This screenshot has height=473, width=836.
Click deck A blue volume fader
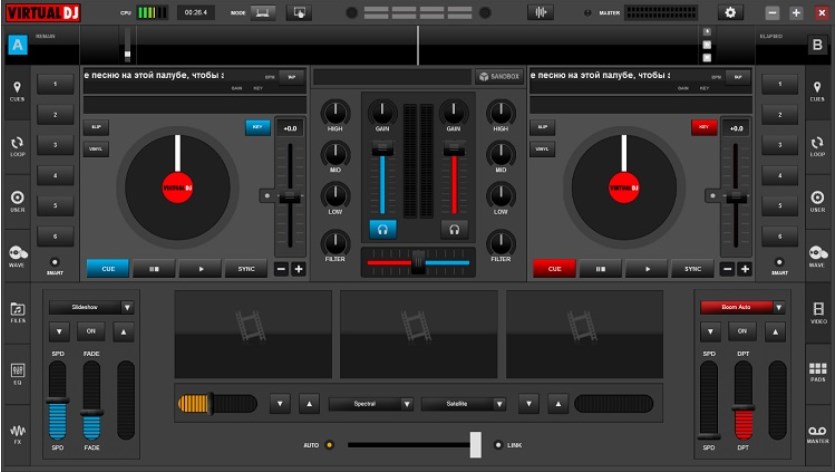[382, 149]
